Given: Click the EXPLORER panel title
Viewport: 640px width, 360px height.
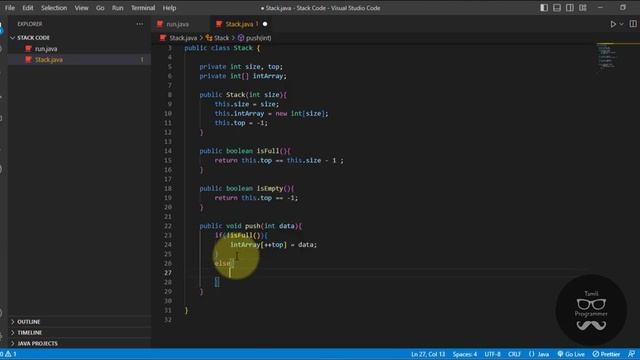Looking at the screenshot, I should point(29,24).
